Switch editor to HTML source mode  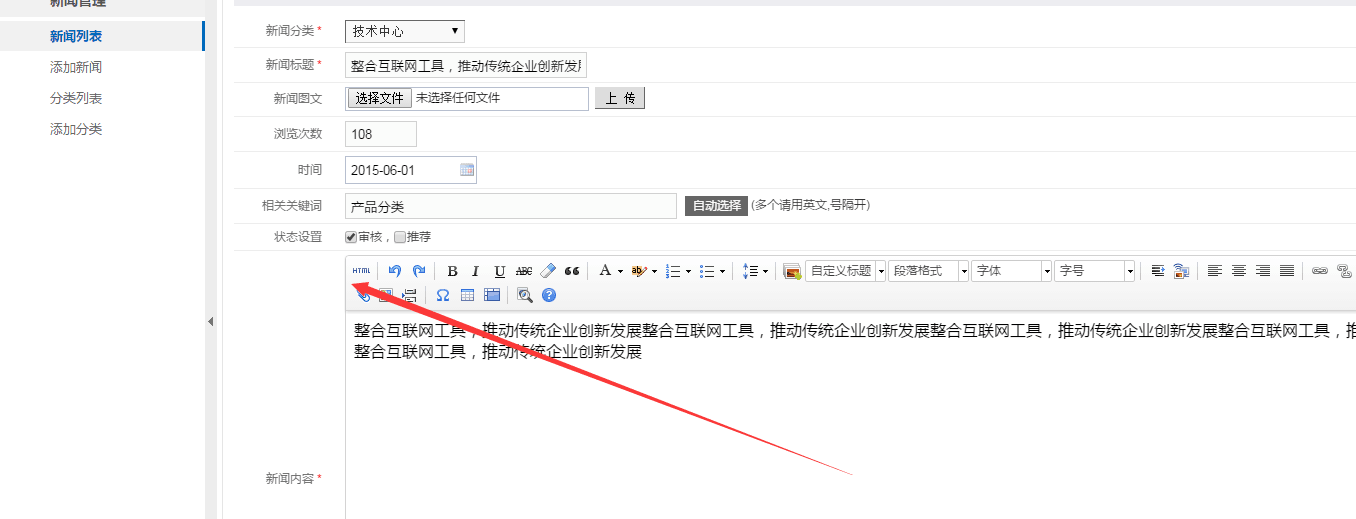[361, 271]
